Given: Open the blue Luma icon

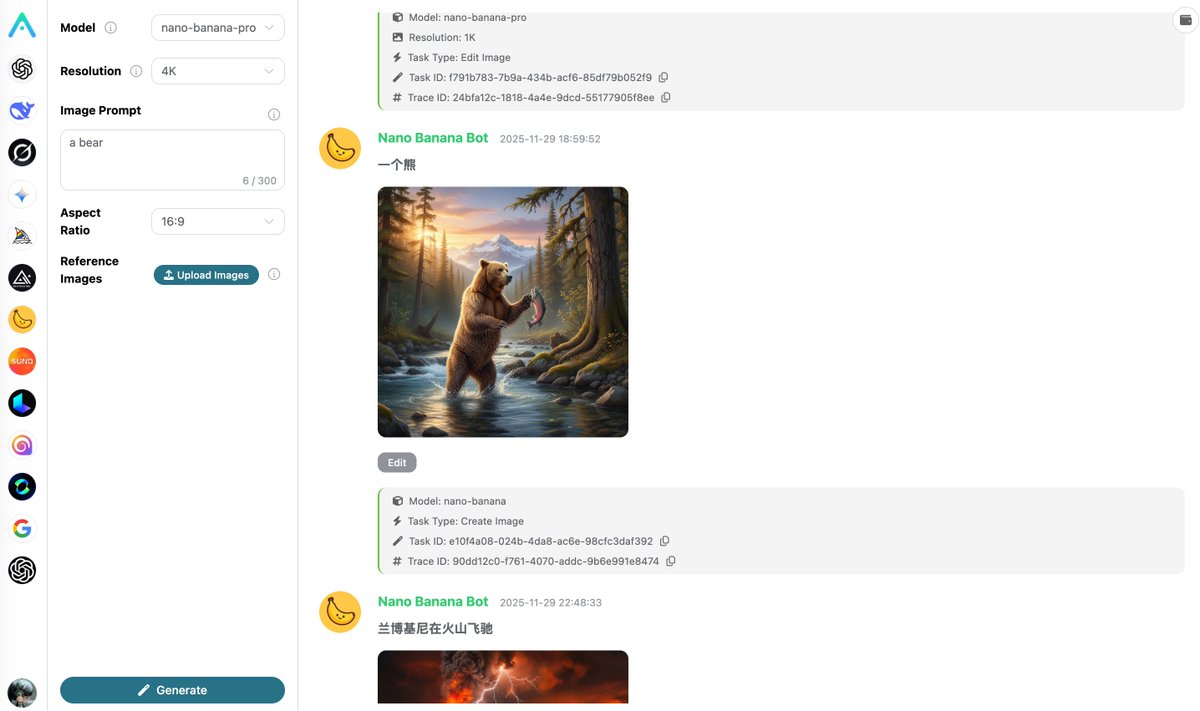Looking at the screenshot, I should pyautogui.click(x=22, y=403).
